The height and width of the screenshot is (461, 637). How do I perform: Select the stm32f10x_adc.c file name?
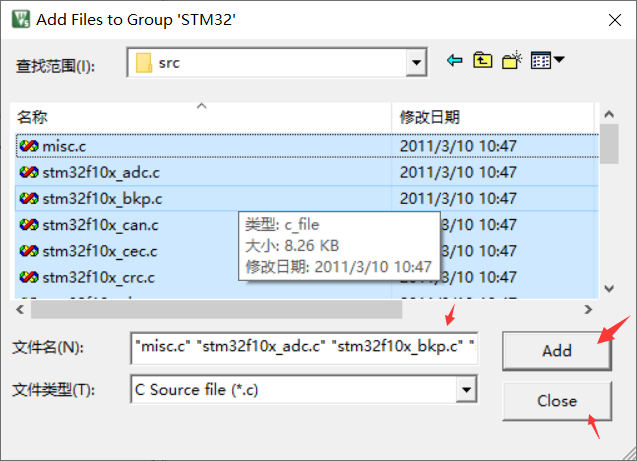(x=101, y=173)
